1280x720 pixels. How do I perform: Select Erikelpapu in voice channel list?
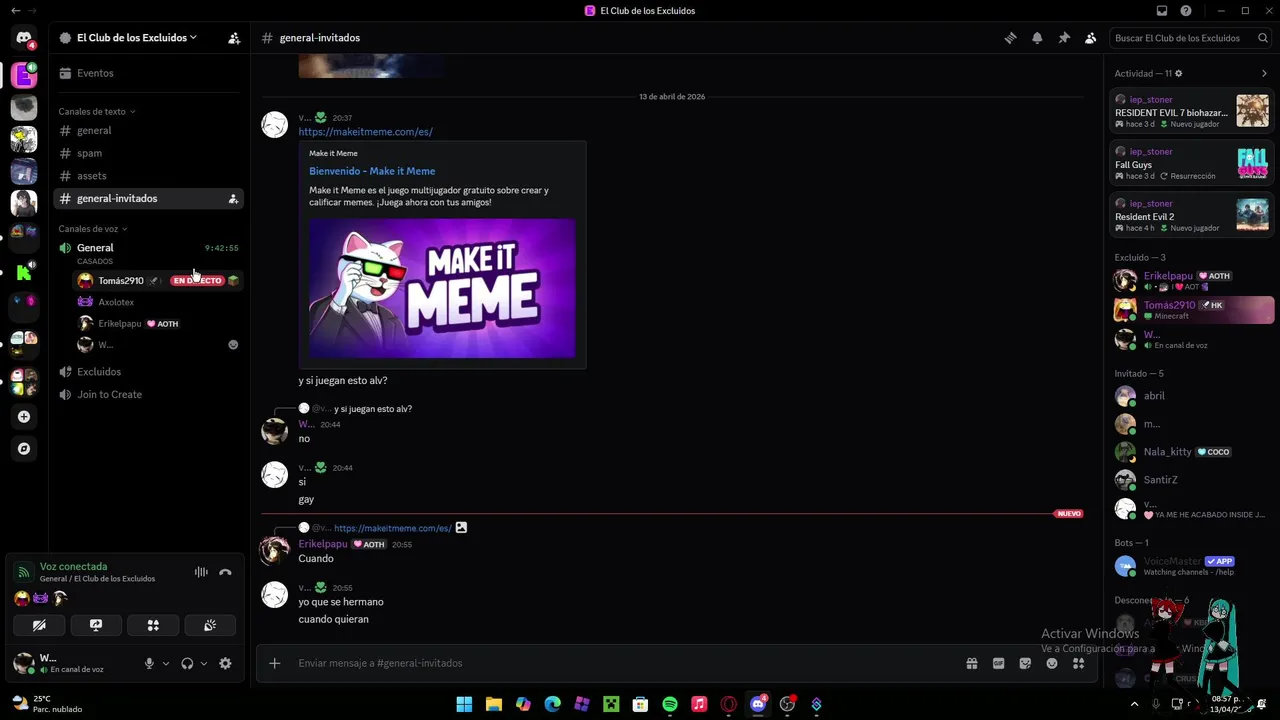coord(158,324)
